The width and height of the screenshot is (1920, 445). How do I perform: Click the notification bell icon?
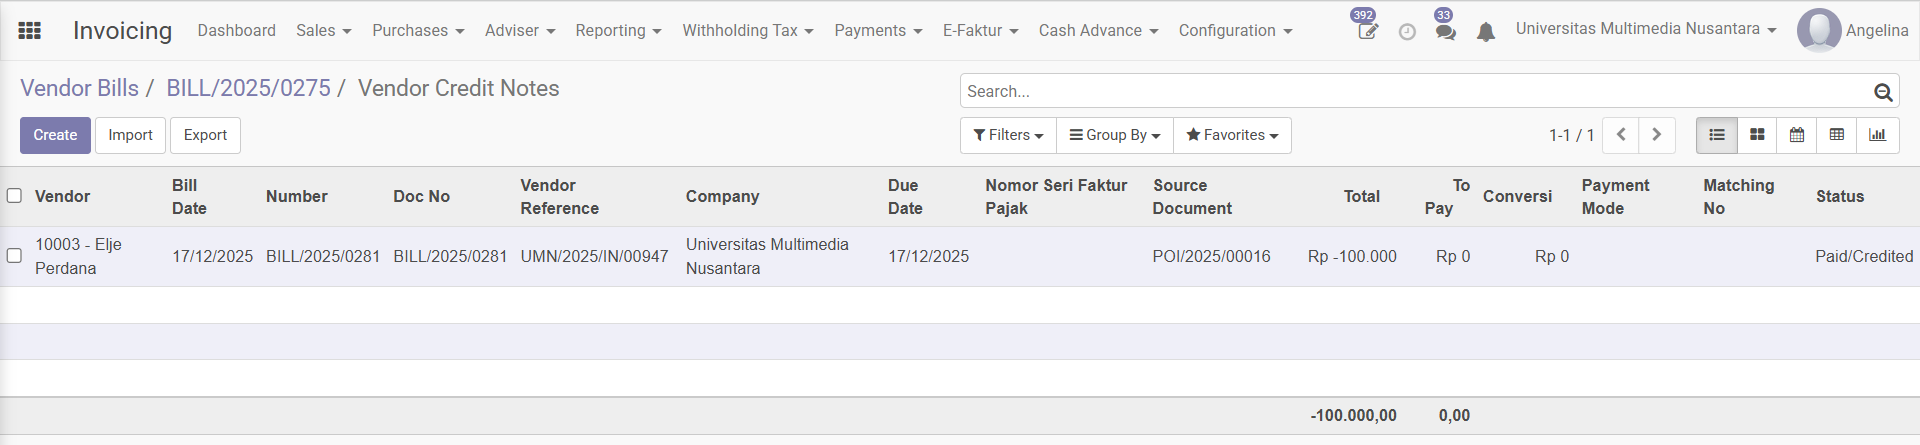pyautogui.click(x=1486, y=32)
